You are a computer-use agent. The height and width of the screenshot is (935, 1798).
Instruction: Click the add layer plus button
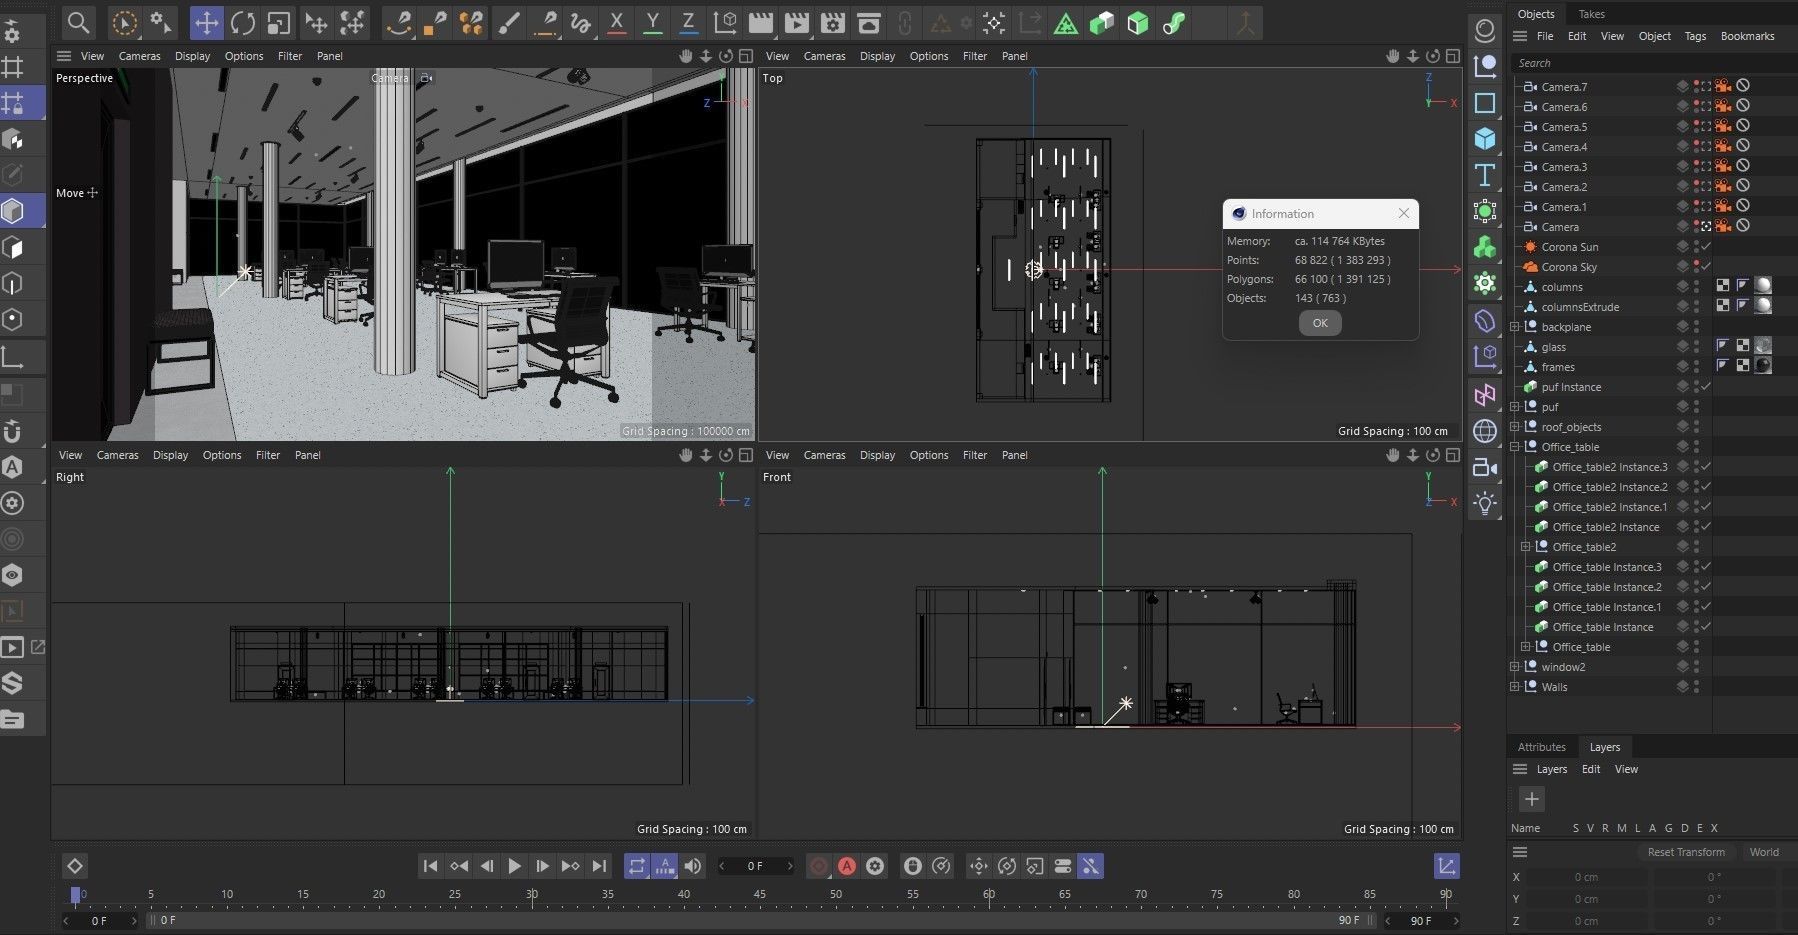[1531, 799]
